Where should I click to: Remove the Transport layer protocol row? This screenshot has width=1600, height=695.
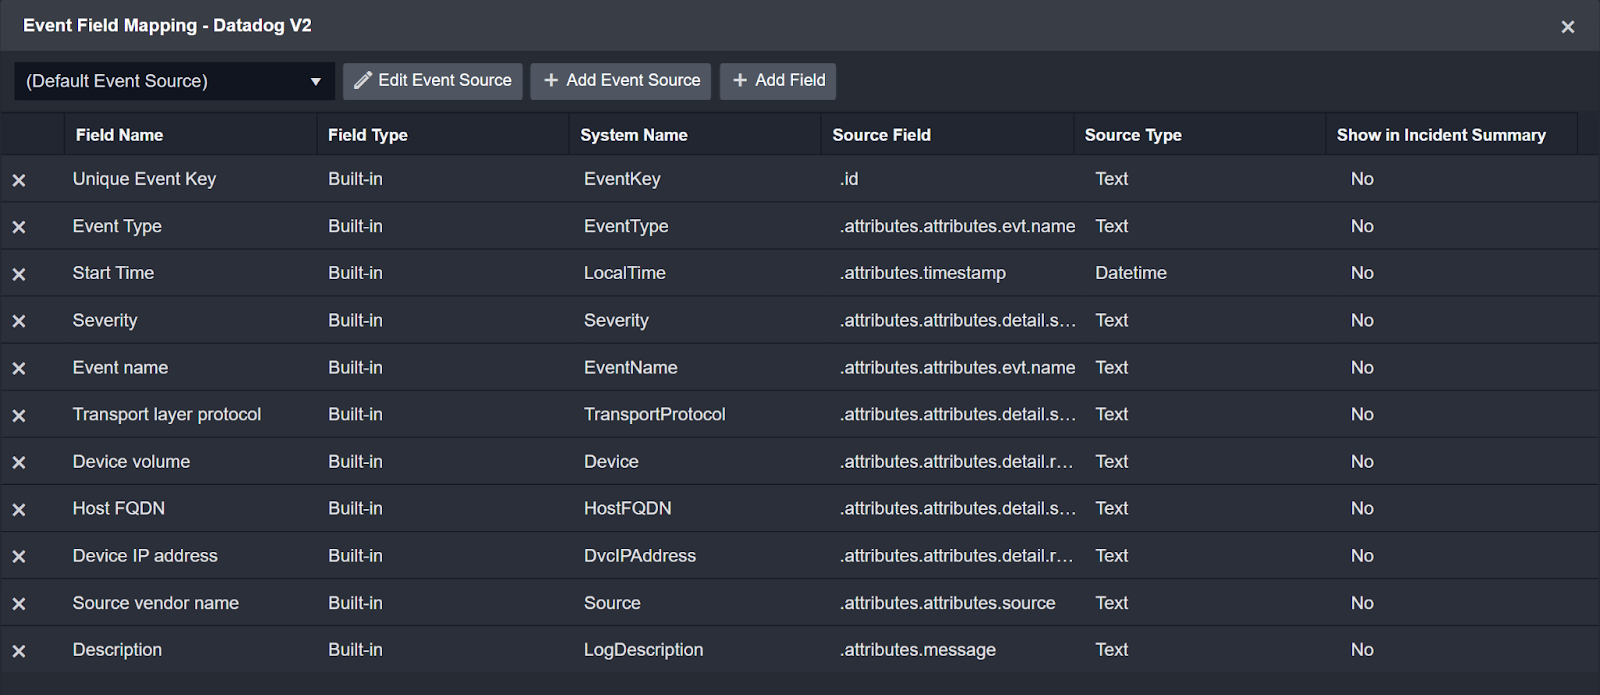coord(19,415)
